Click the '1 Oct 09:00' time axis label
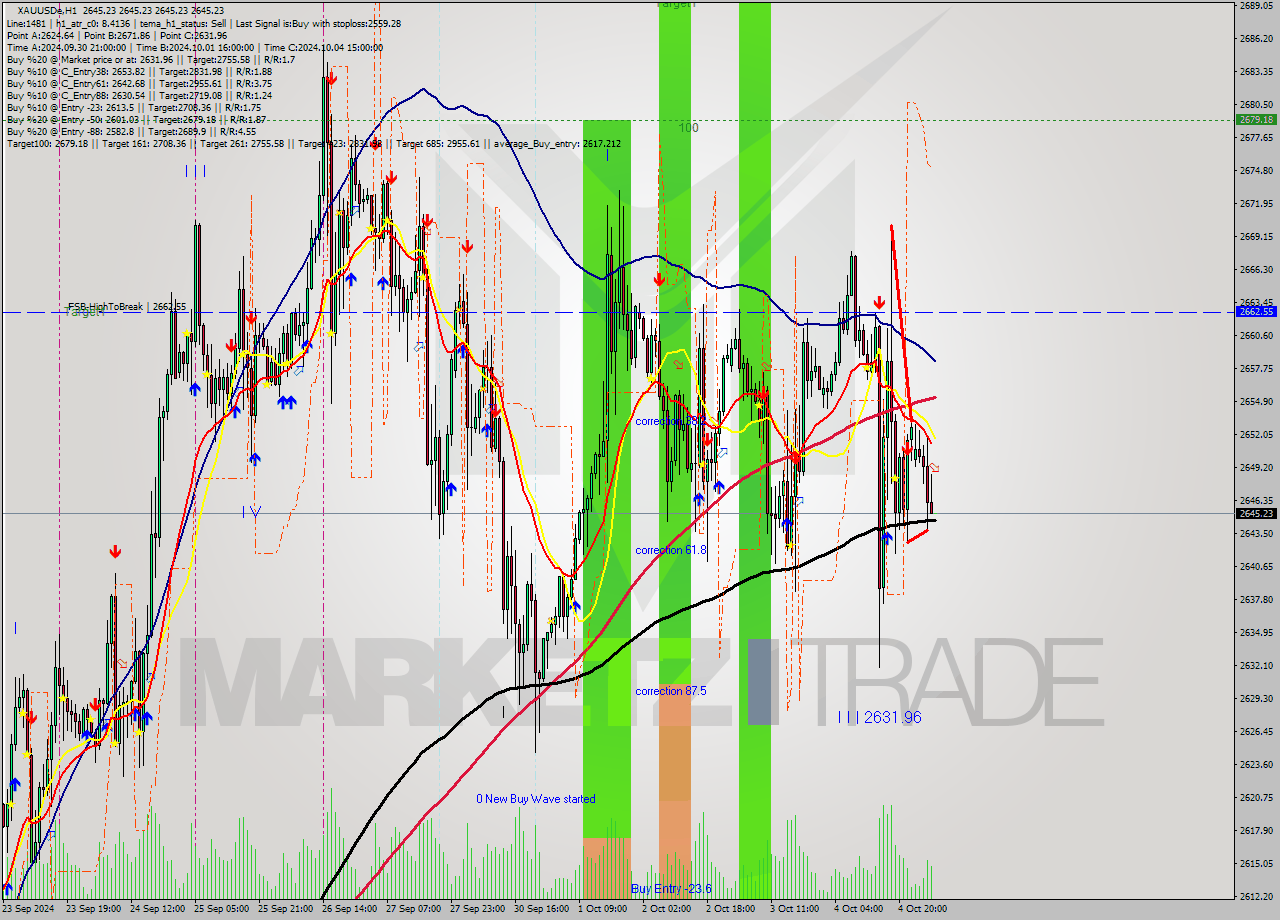The height and width of the screenshot is (920, 1280). [604, 910]
